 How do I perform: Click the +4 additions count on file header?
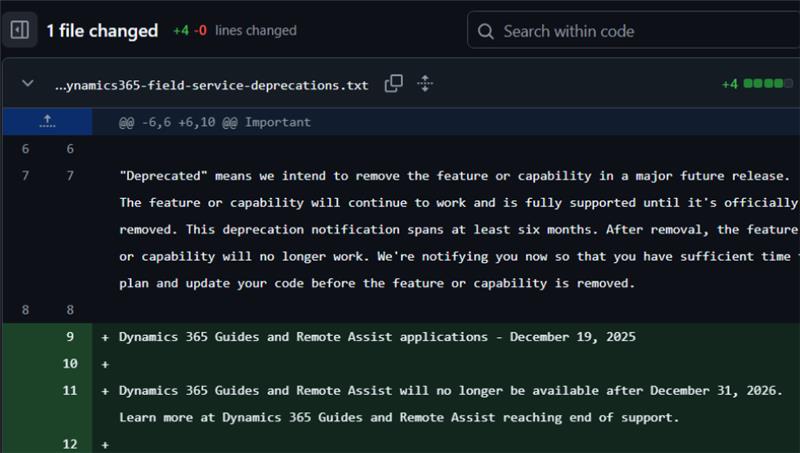pyautogui.click(x=729, y=84)
